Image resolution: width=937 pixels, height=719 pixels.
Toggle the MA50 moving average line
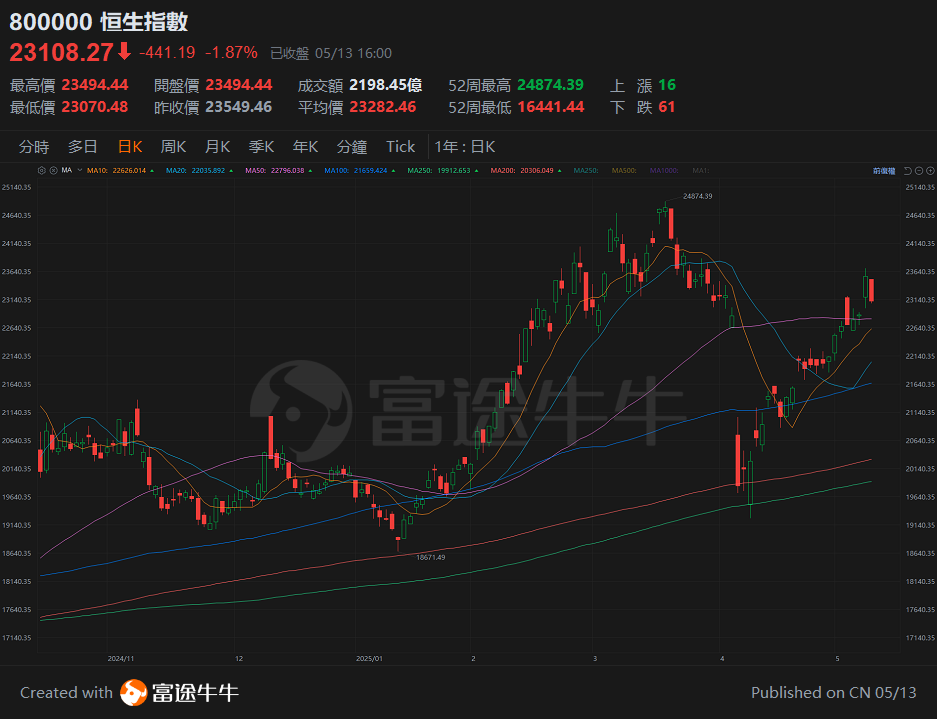(x=254, y=171)
